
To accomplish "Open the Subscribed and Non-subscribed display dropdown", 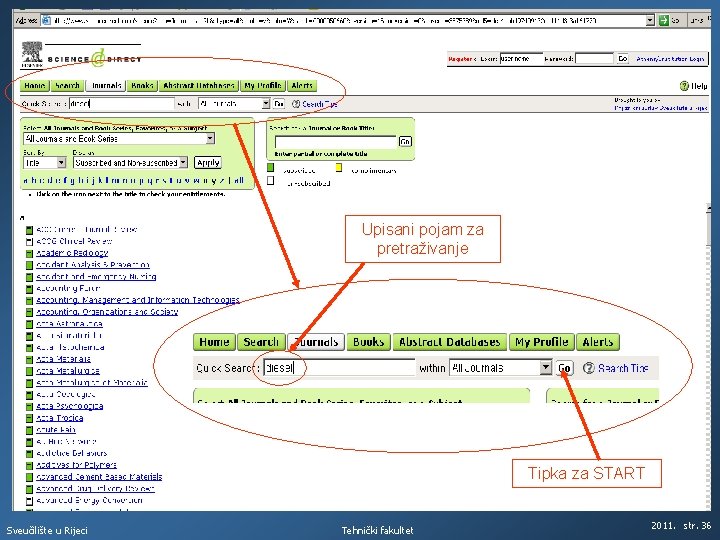I will 183,163.
